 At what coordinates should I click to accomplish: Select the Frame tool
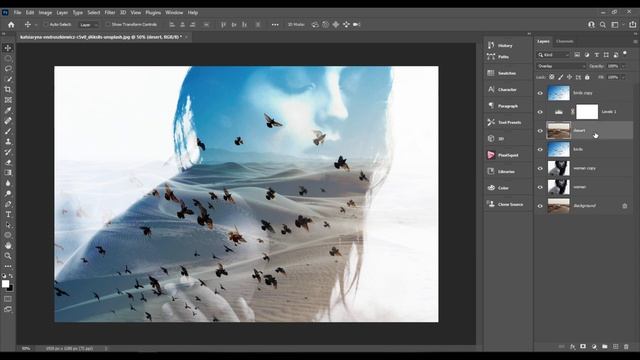tap(8, 100)
